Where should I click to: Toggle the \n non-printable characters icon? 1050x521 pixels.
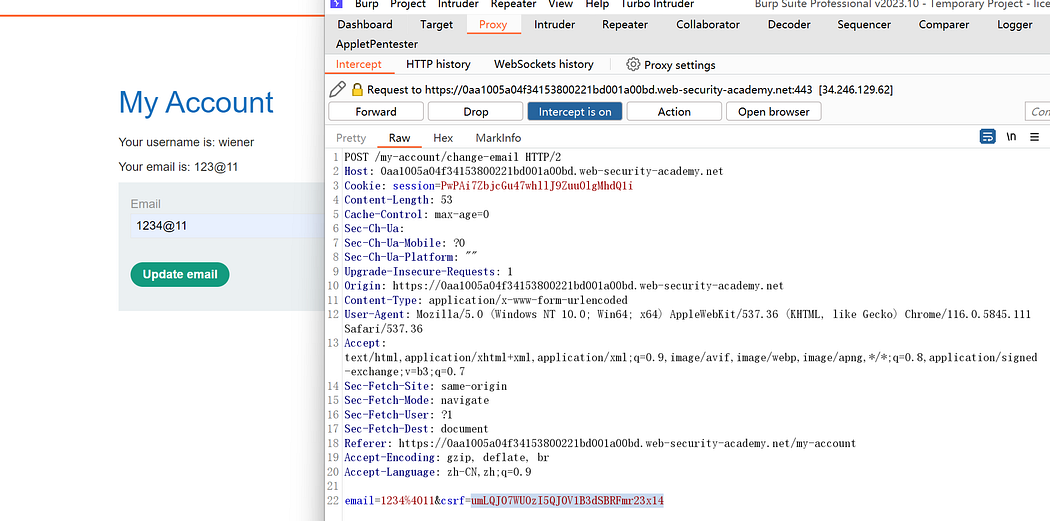point(1011,137)
